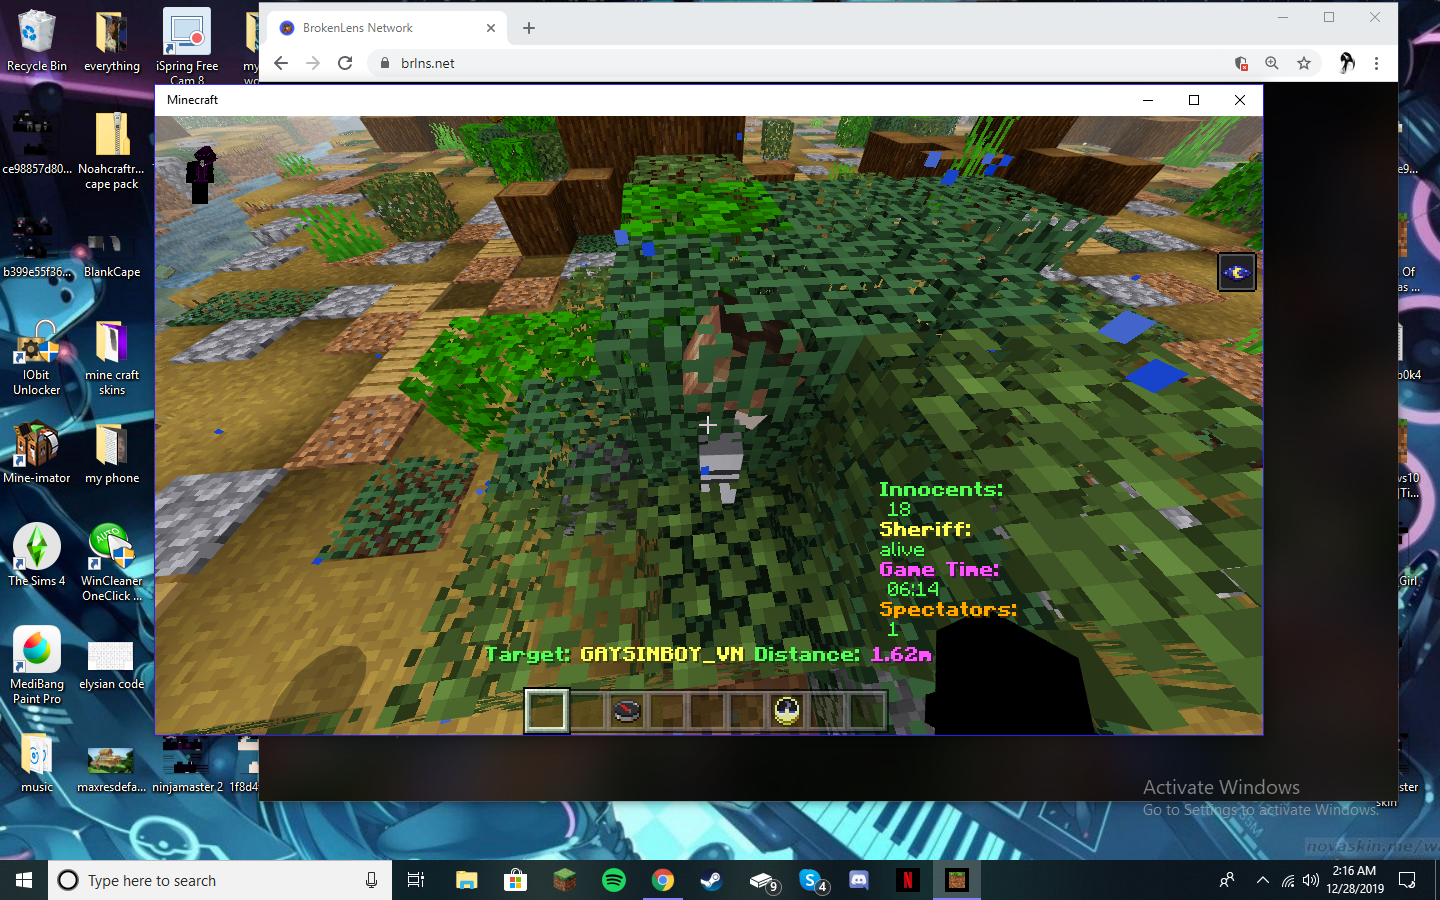Image resolution: width=1440 pixels, height=900 pixels.
Task: Open the 'elysian code' file
Action: pyautogui.click(x=112, y=665)
